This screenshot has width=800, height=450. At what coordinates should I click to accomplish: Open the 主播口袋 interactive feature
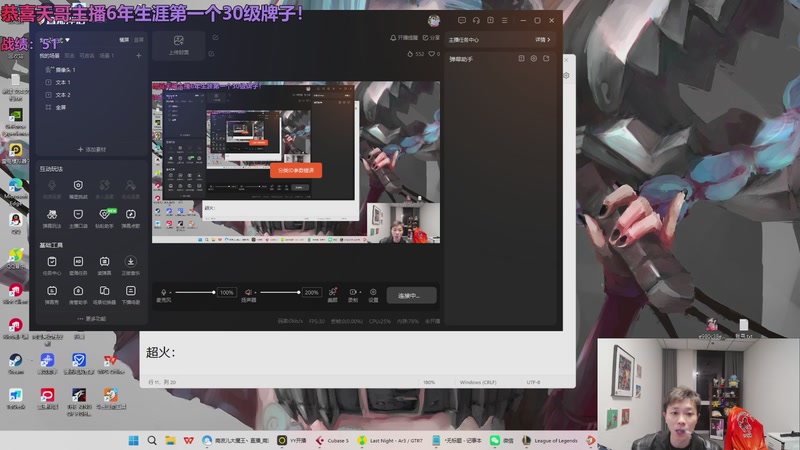pyautogui.click(x=78, y=218)
